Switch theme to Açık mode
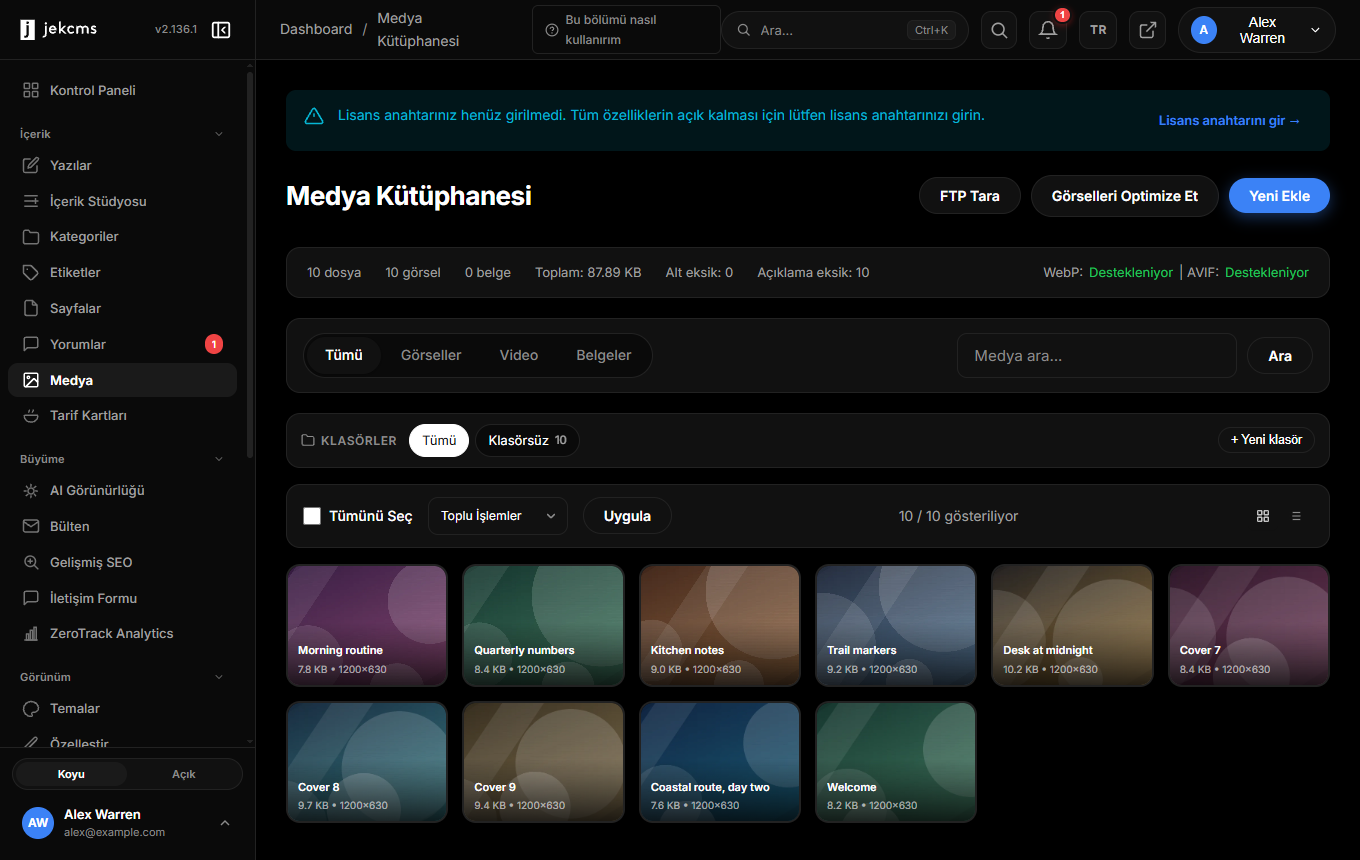This screenshot has height=860, width=1360. 184,774
